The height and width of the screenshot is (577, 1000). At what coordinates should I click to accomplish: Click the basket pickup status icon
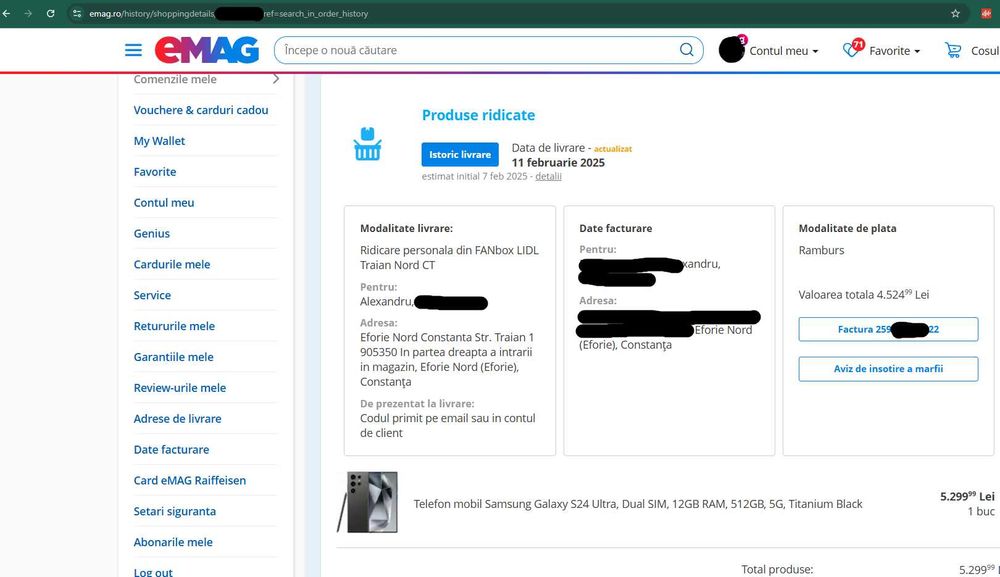tap(367, 144)
